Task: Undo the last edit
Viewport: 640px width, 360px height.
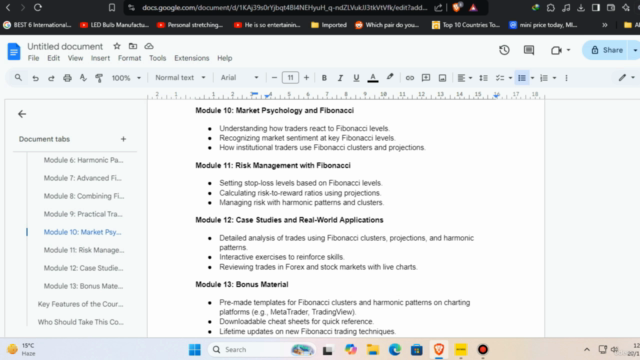Action: tap(36, 78)
